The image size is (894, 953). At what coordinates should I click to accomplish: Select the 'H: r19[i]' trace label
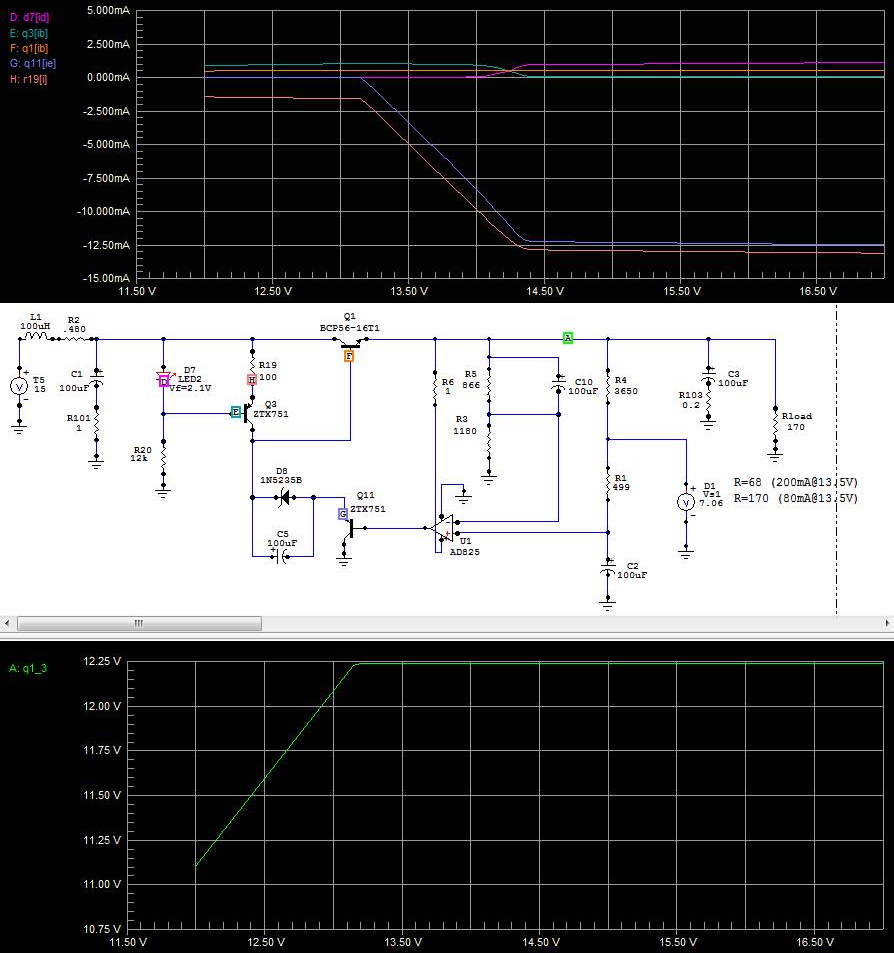click(28, 80)
